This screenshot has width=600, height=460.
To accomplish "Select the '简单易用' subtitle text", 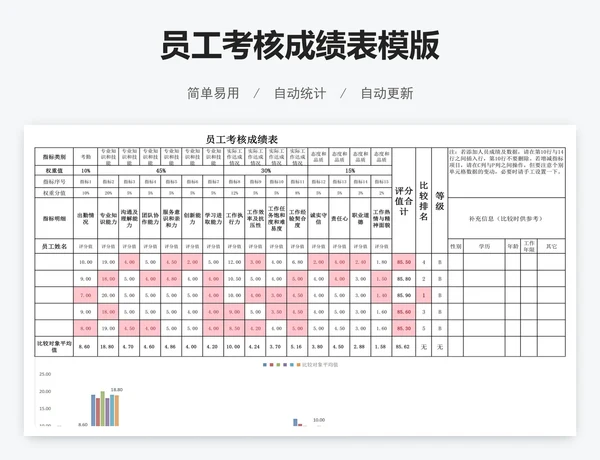I will click(x=213, y=93).
